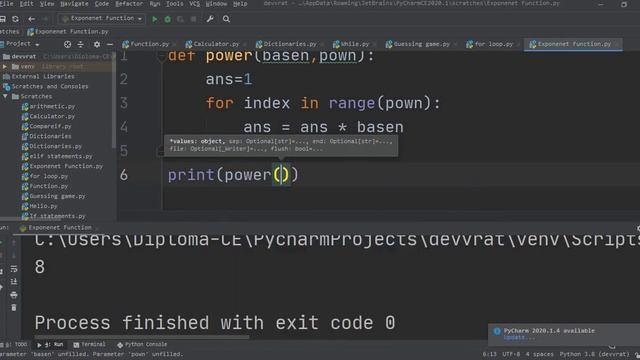Open the Run configuration dropdown Exponenet Function

102,19
